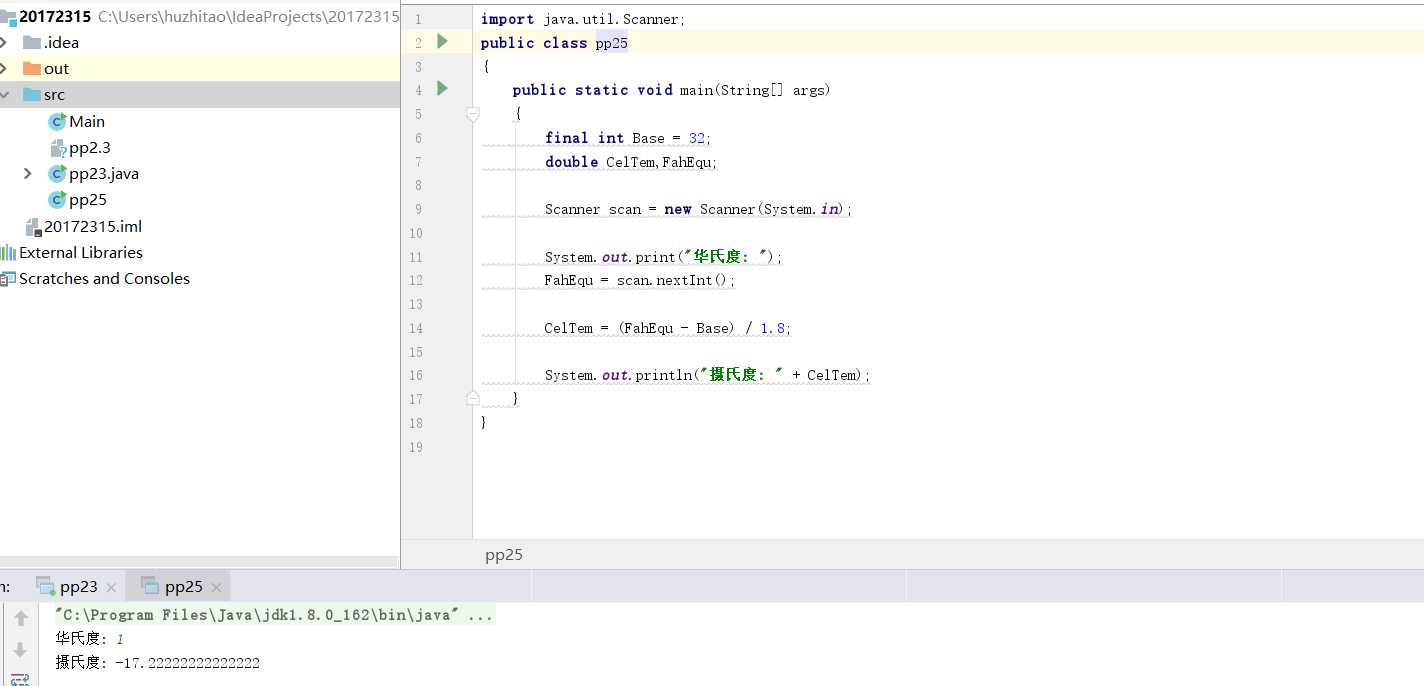
Task: Select the 20172315.iml module file
Action: (93, 226)
